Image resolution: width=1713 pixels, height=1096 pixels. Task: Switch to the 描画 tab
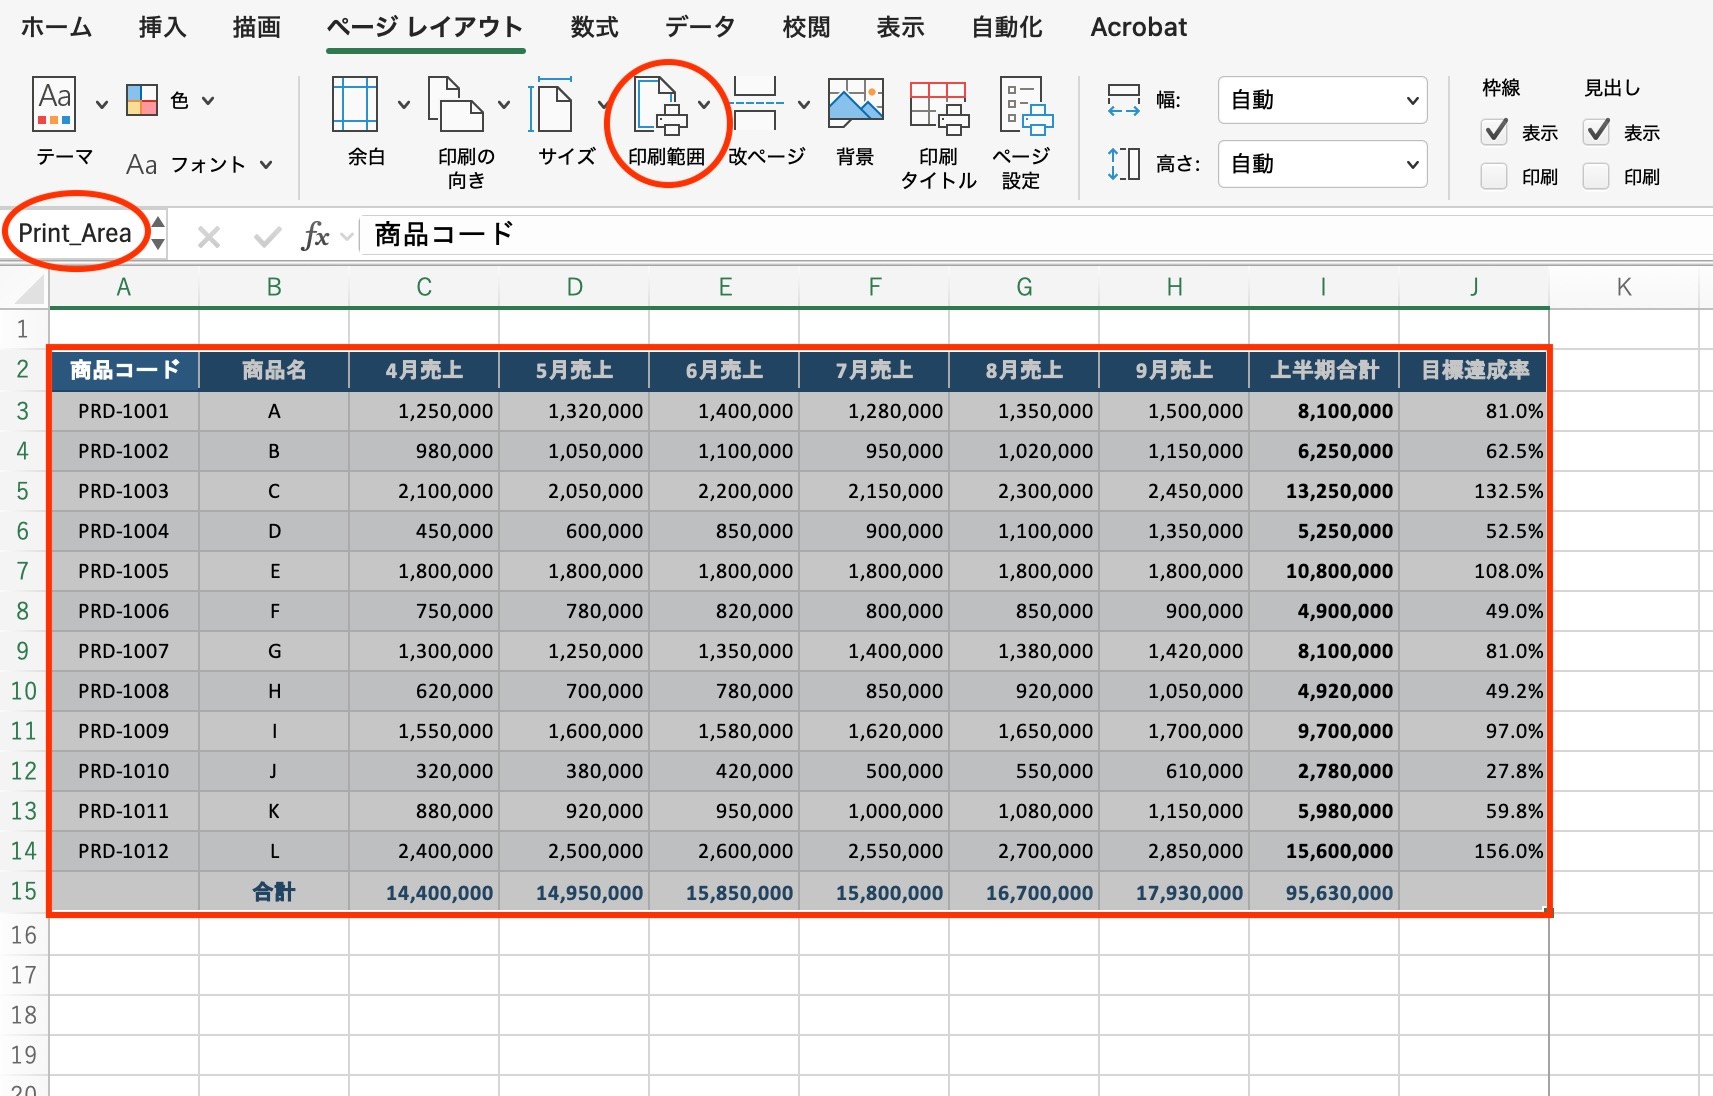click(256, 27)
